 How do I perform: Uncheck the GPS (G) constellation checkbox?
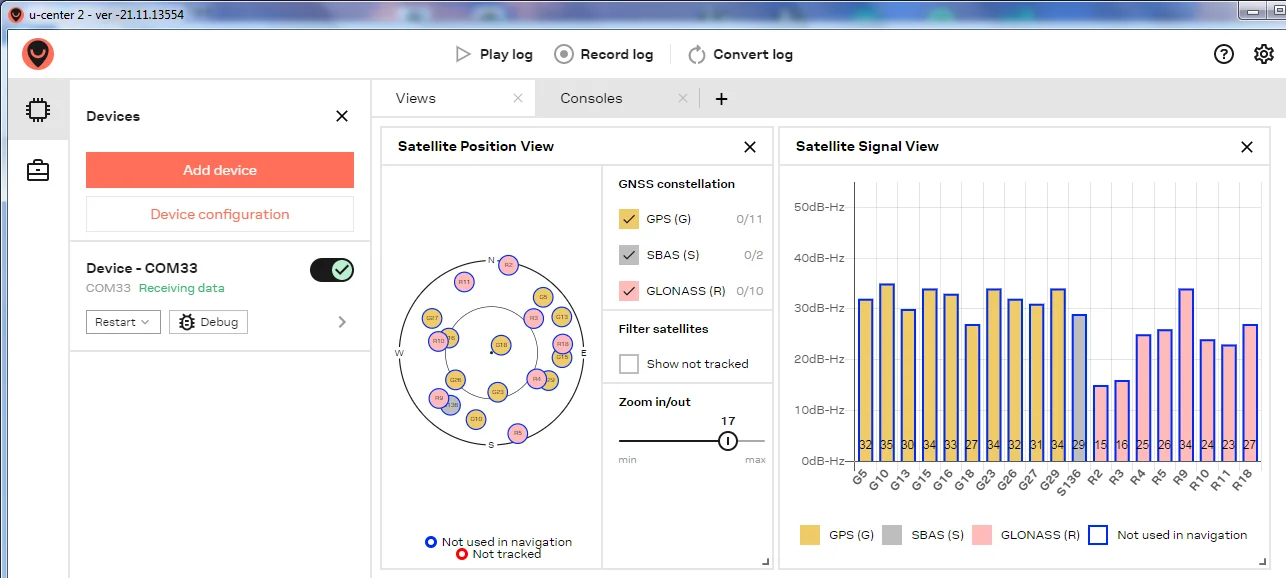[x=629, y=219]
